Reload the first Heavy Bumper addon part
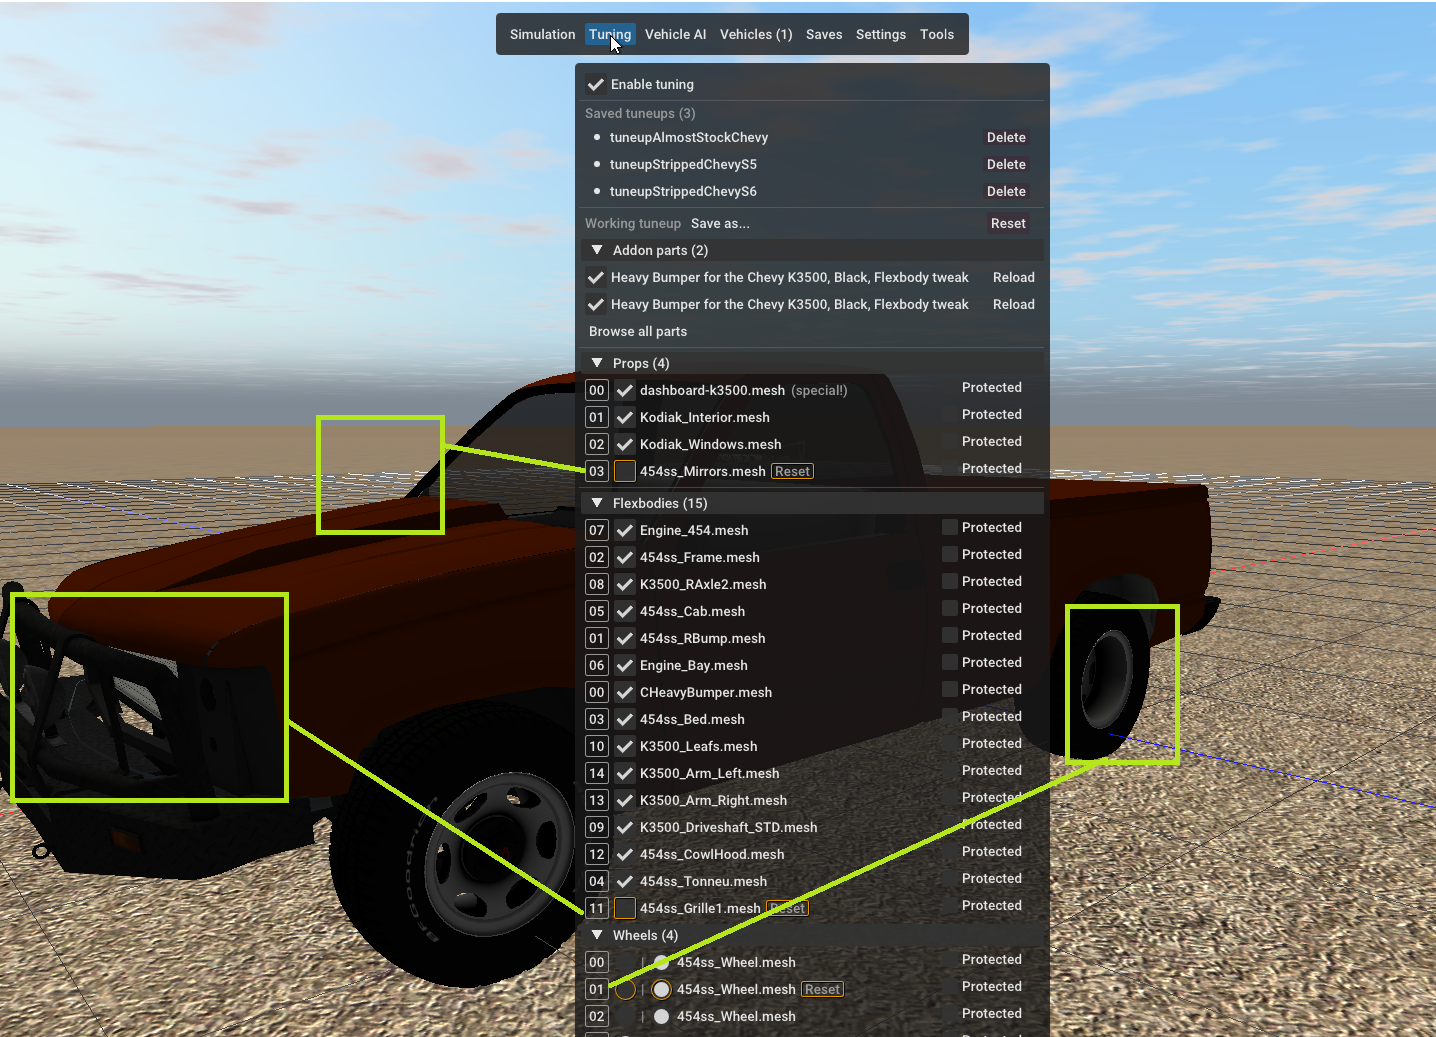The height and width of the screenshot is (1037, 1436). click(x=1013, y=278)
